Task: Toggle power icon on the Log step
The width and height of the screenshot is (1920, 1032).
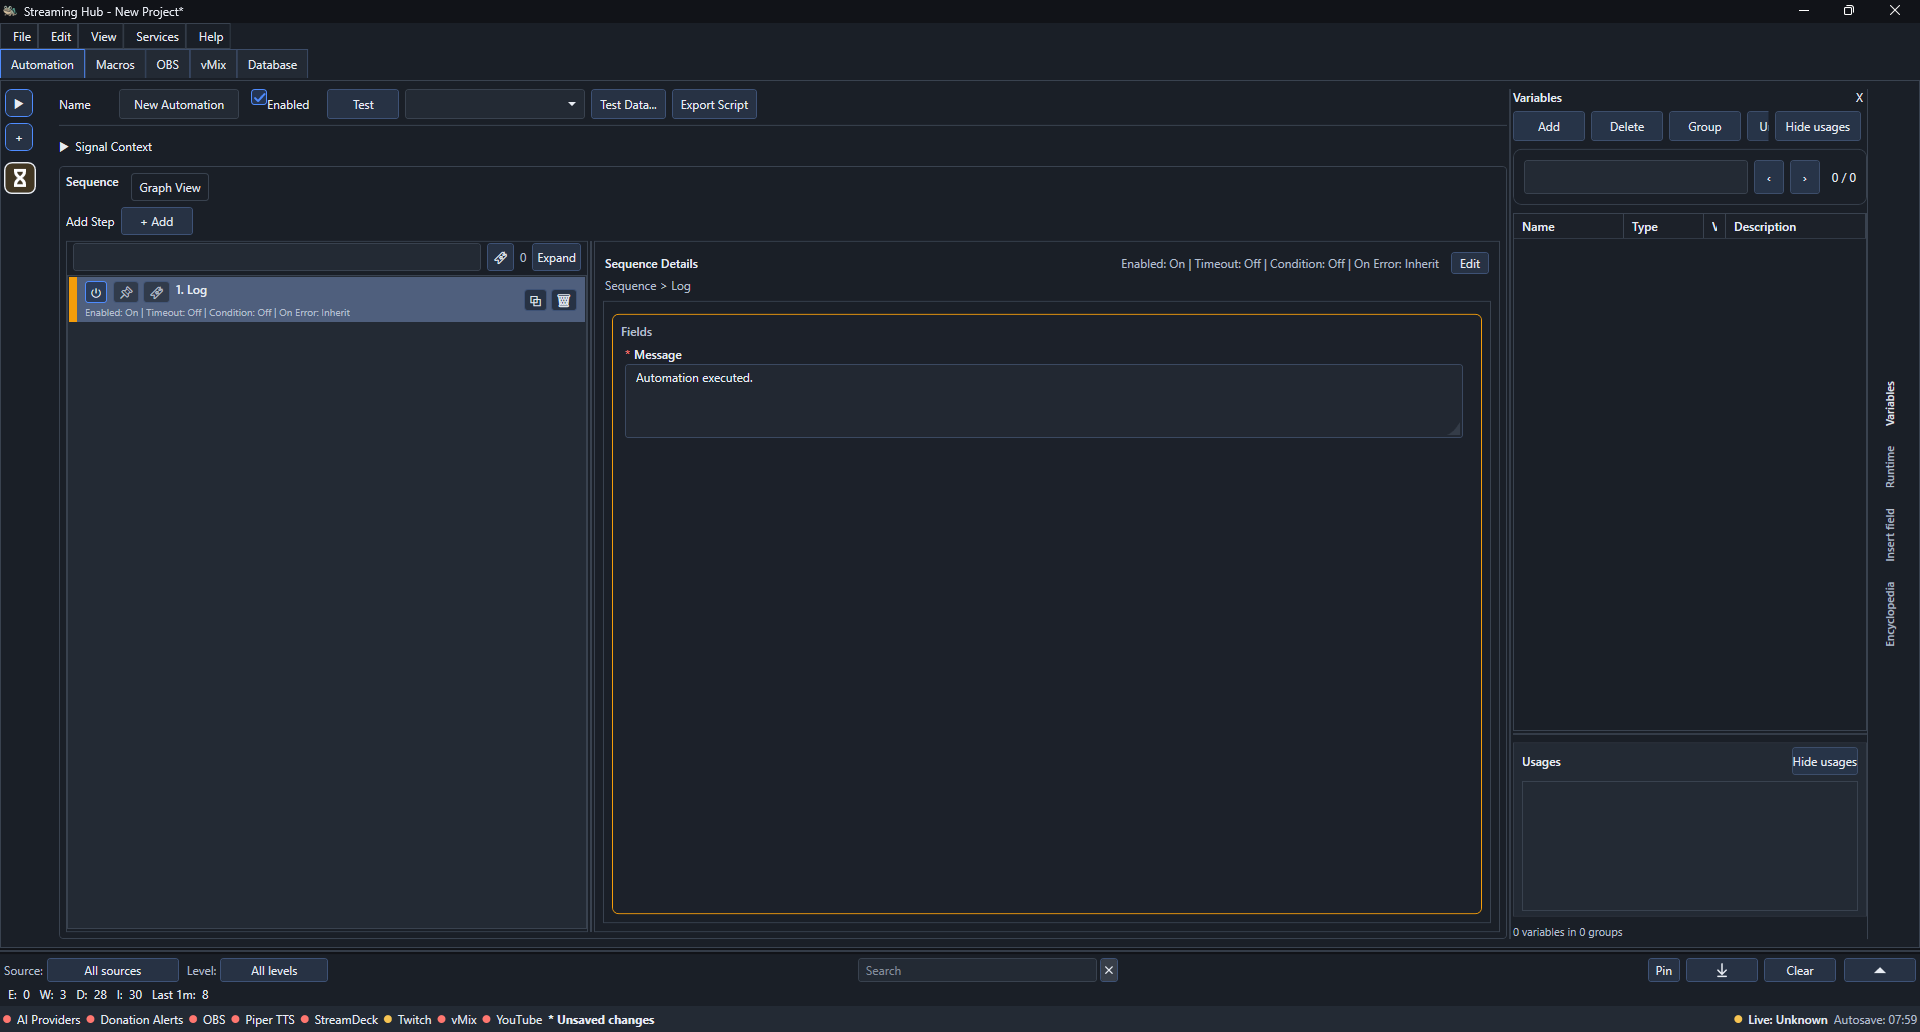Action: click(96, 292)
